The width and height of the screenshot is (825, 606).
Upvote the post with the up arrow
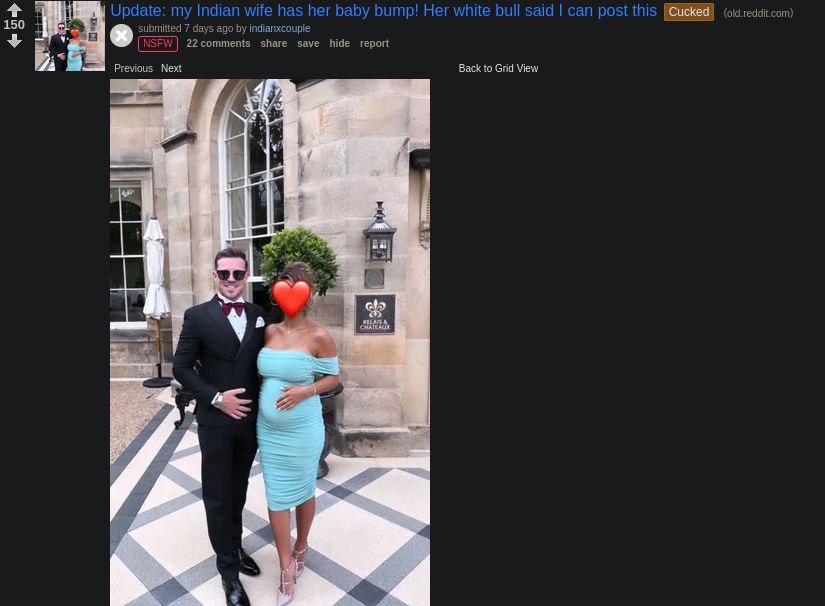[x=14, y=9]
